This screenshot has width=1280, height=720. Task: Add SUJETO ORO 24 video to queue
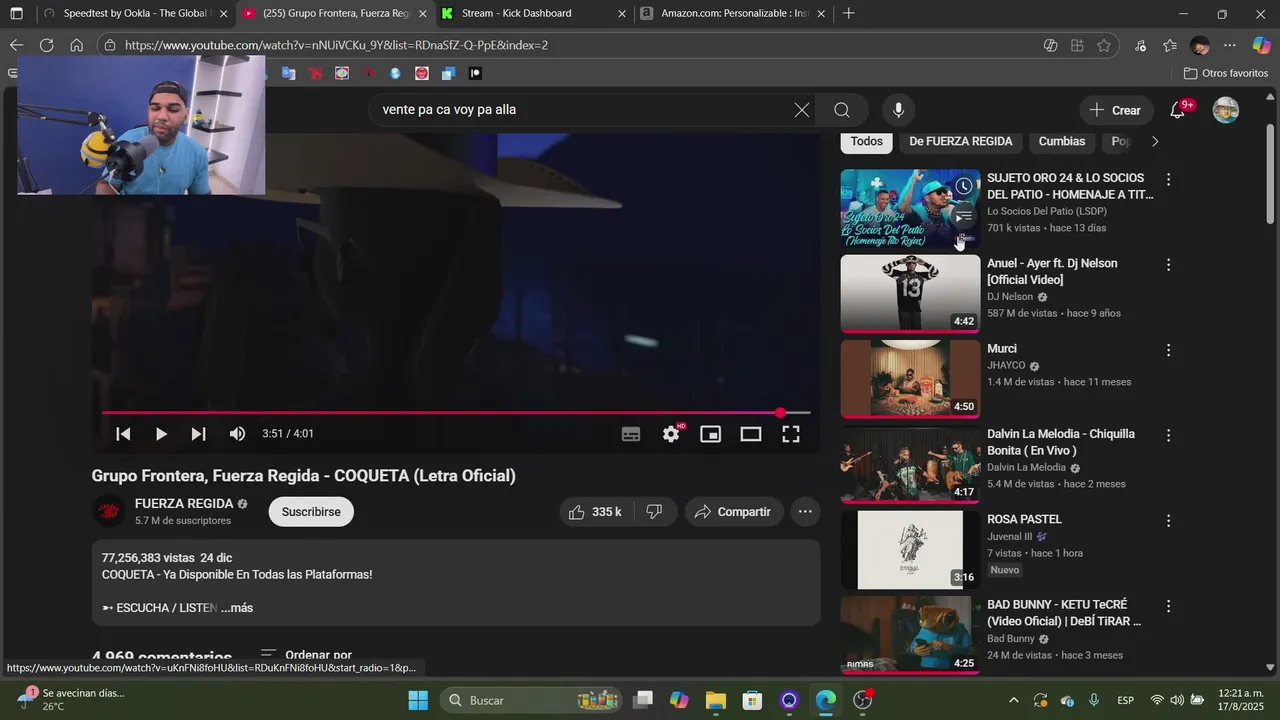tap(963, 216)
